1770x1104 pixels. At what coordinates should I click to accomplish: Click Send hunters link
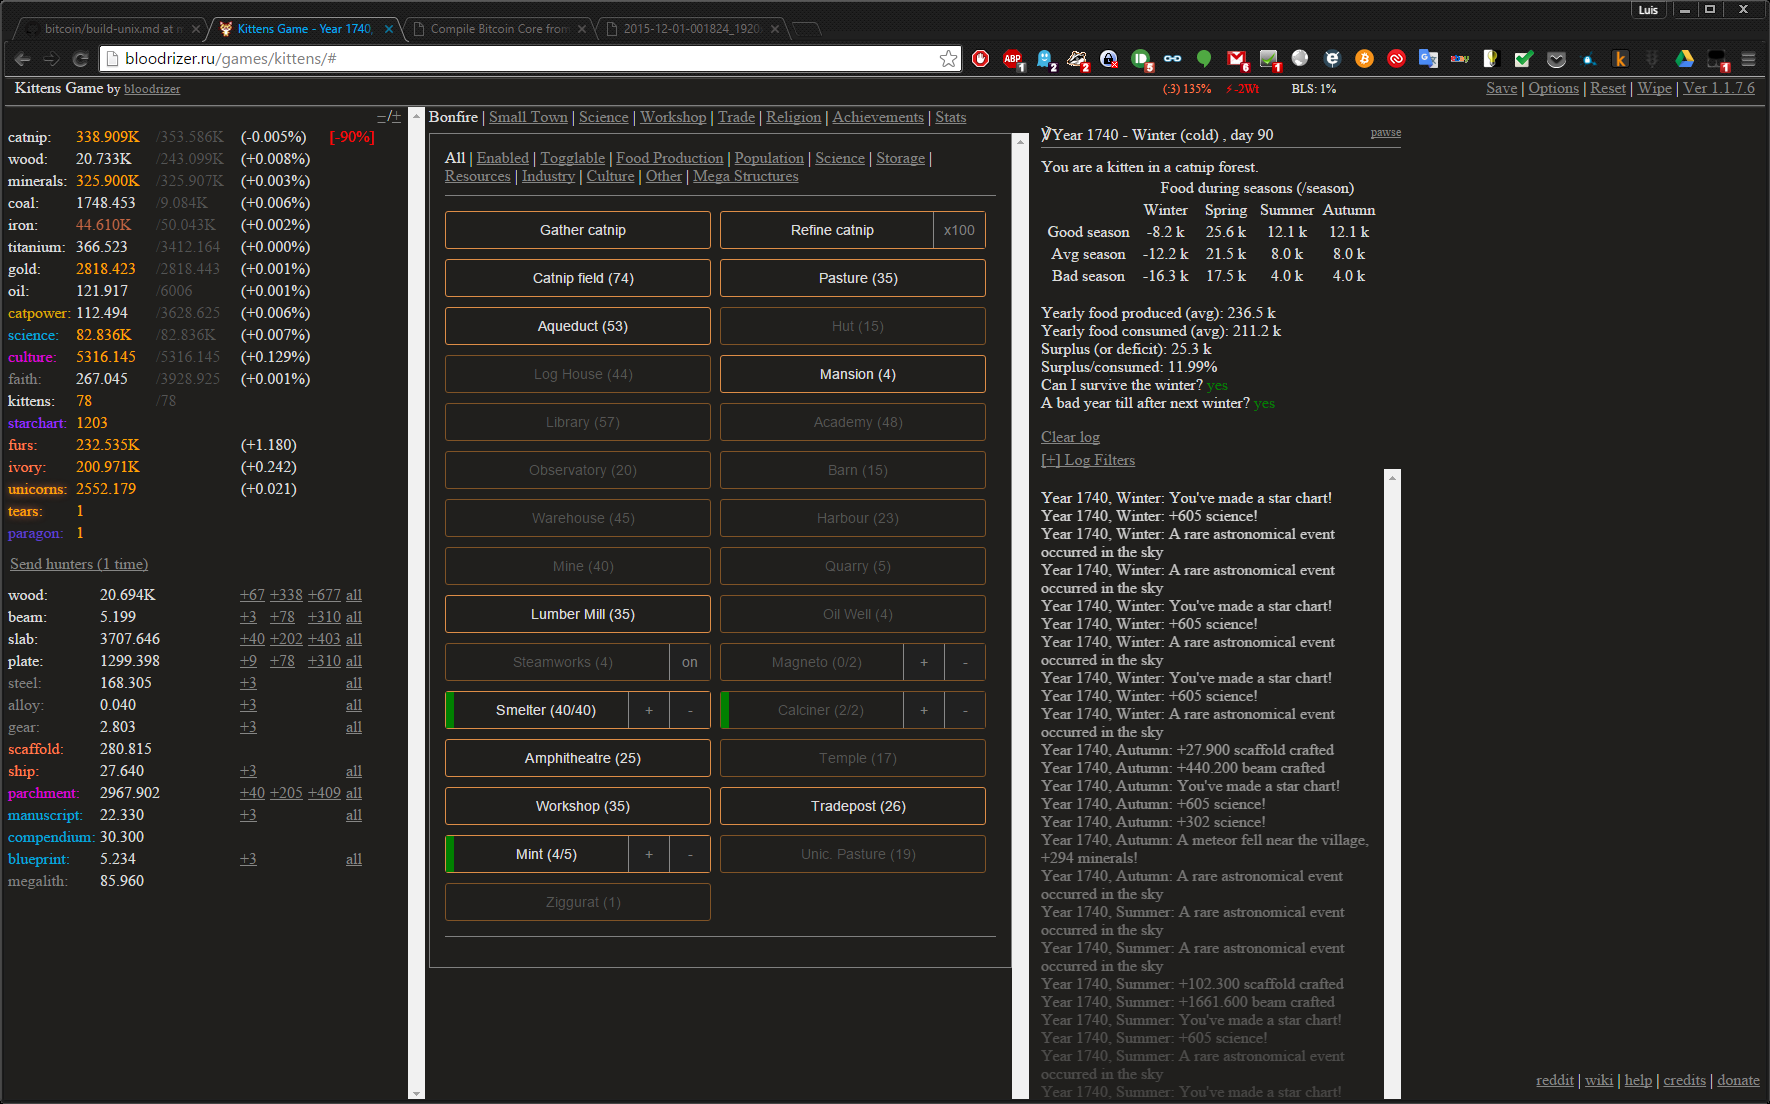point(79,564)
